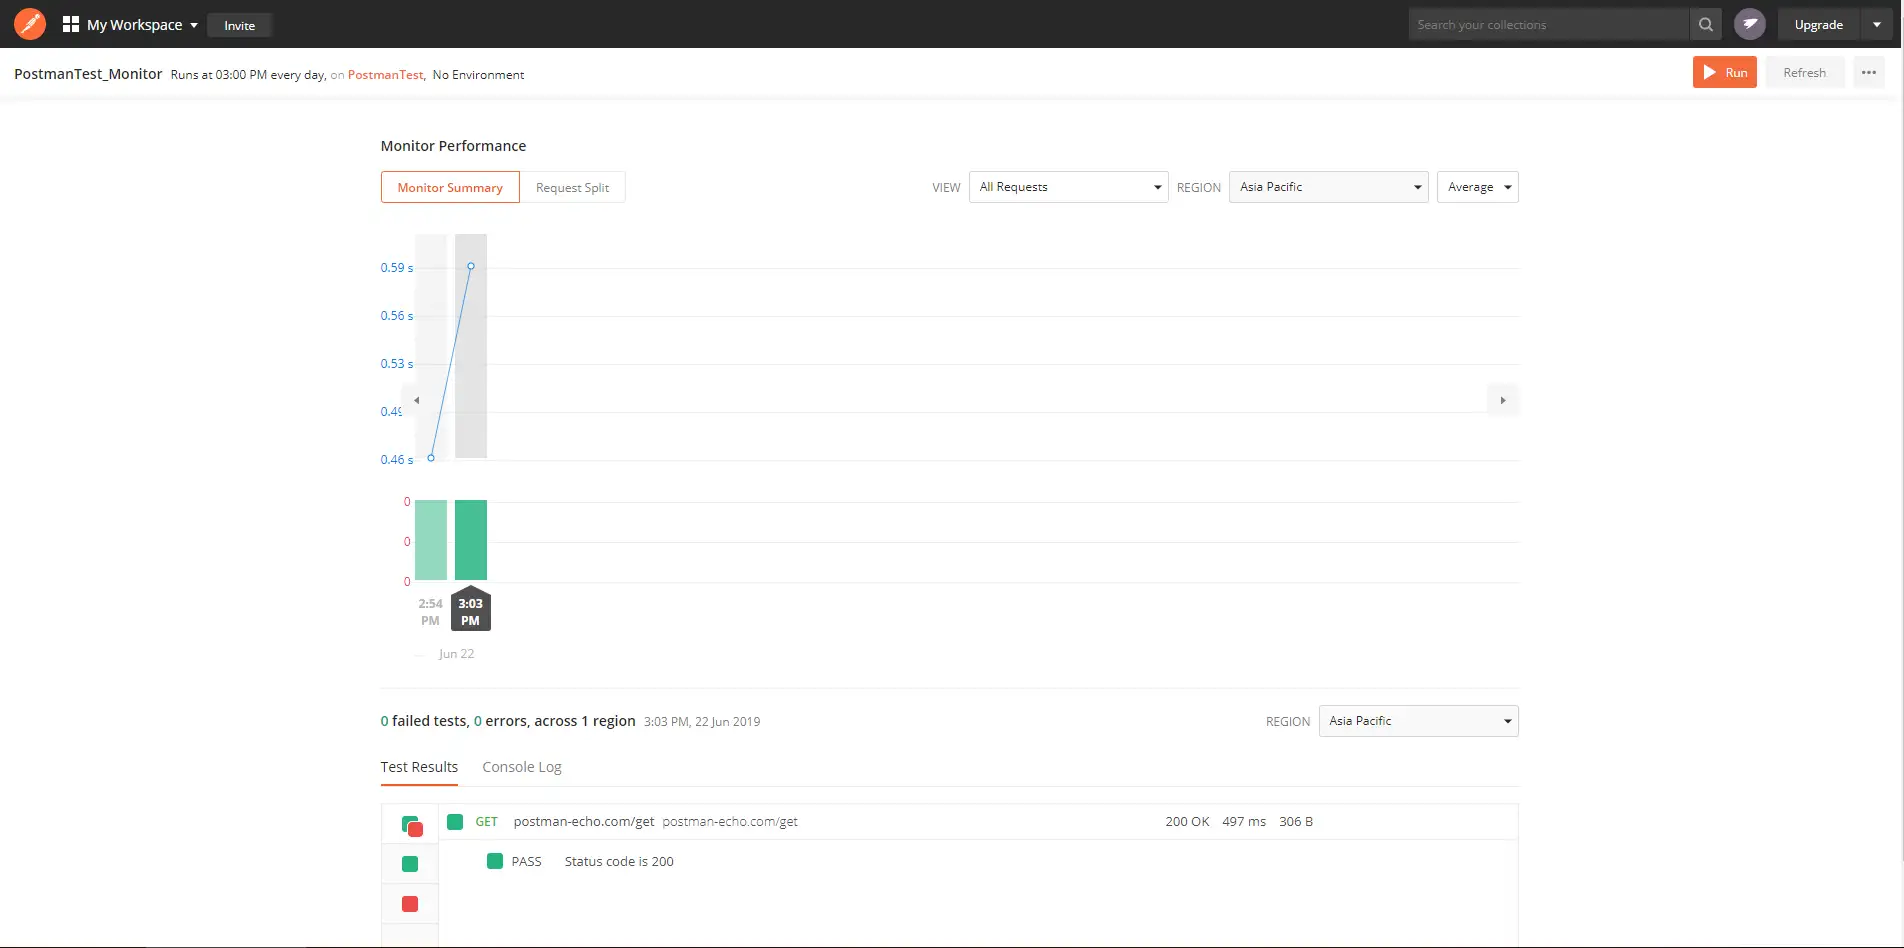Show all results filter icon
The height and width of the screenshot is (948, 1904).
[x=411, y=825]
